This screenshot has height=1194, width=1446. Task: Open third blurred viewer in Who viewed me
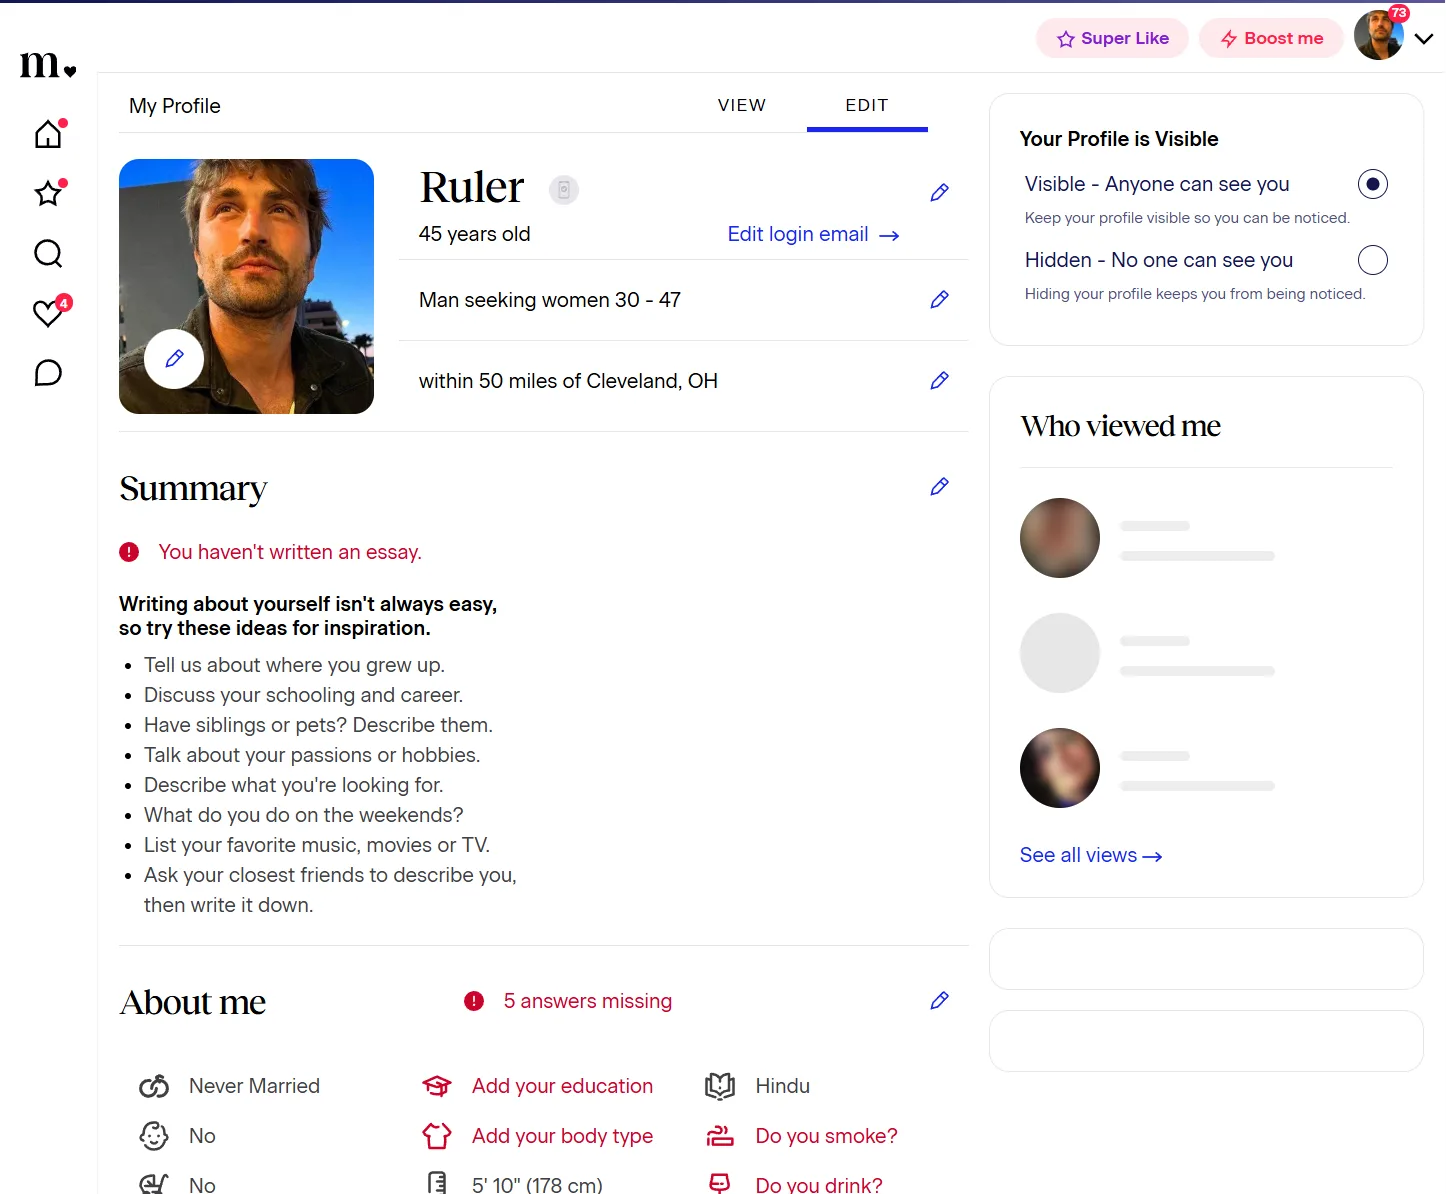[x=1060, y=768]
